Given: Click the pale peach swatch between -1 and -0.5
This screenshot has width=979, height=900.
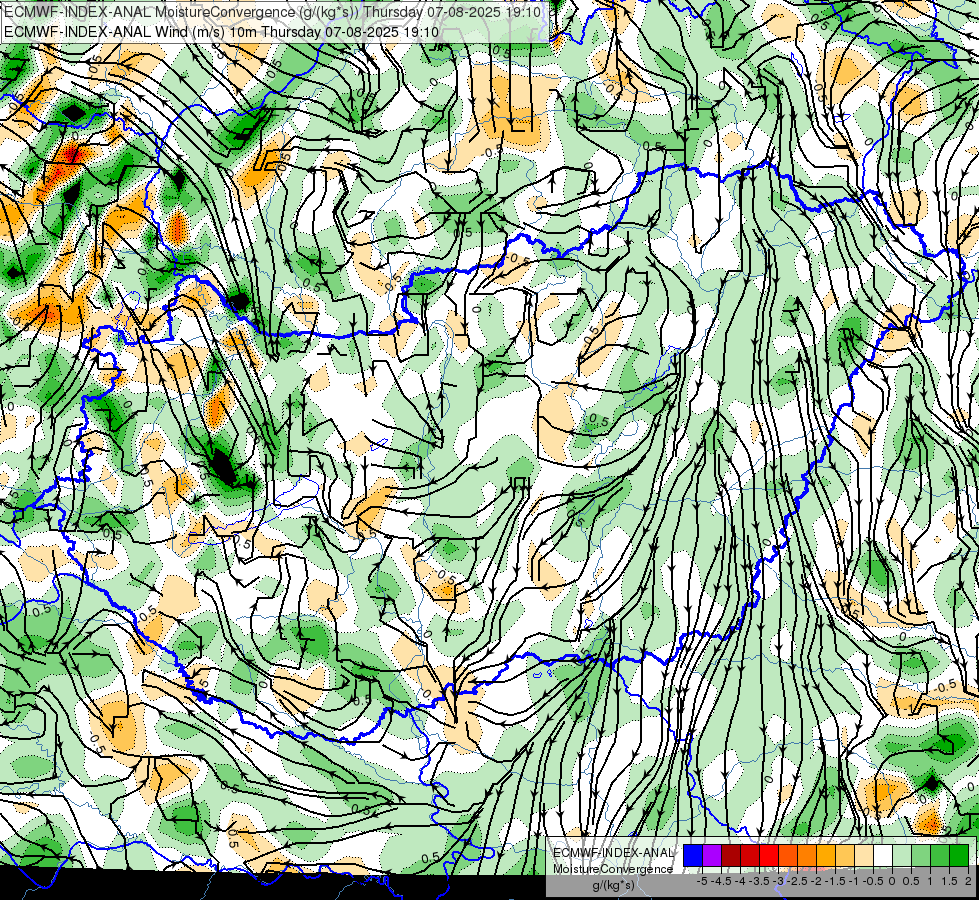Looking at the screenshot, I should (x=864, y=856).
